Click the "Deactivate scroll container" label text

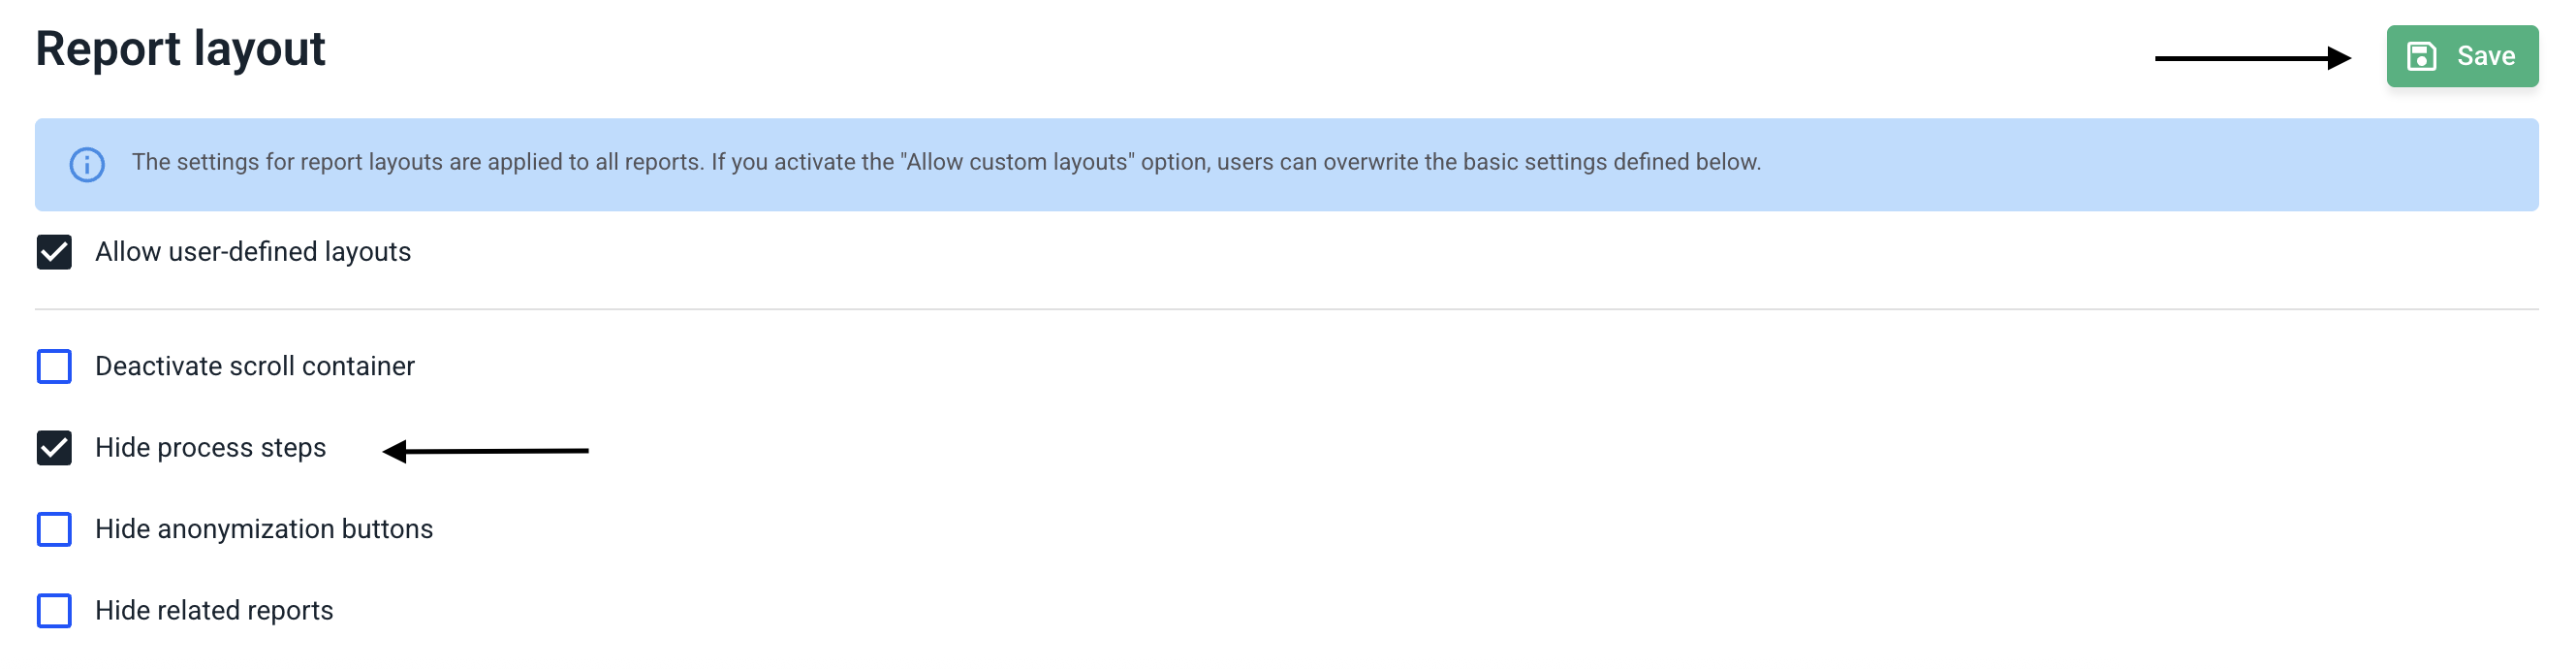pos(255,366)
